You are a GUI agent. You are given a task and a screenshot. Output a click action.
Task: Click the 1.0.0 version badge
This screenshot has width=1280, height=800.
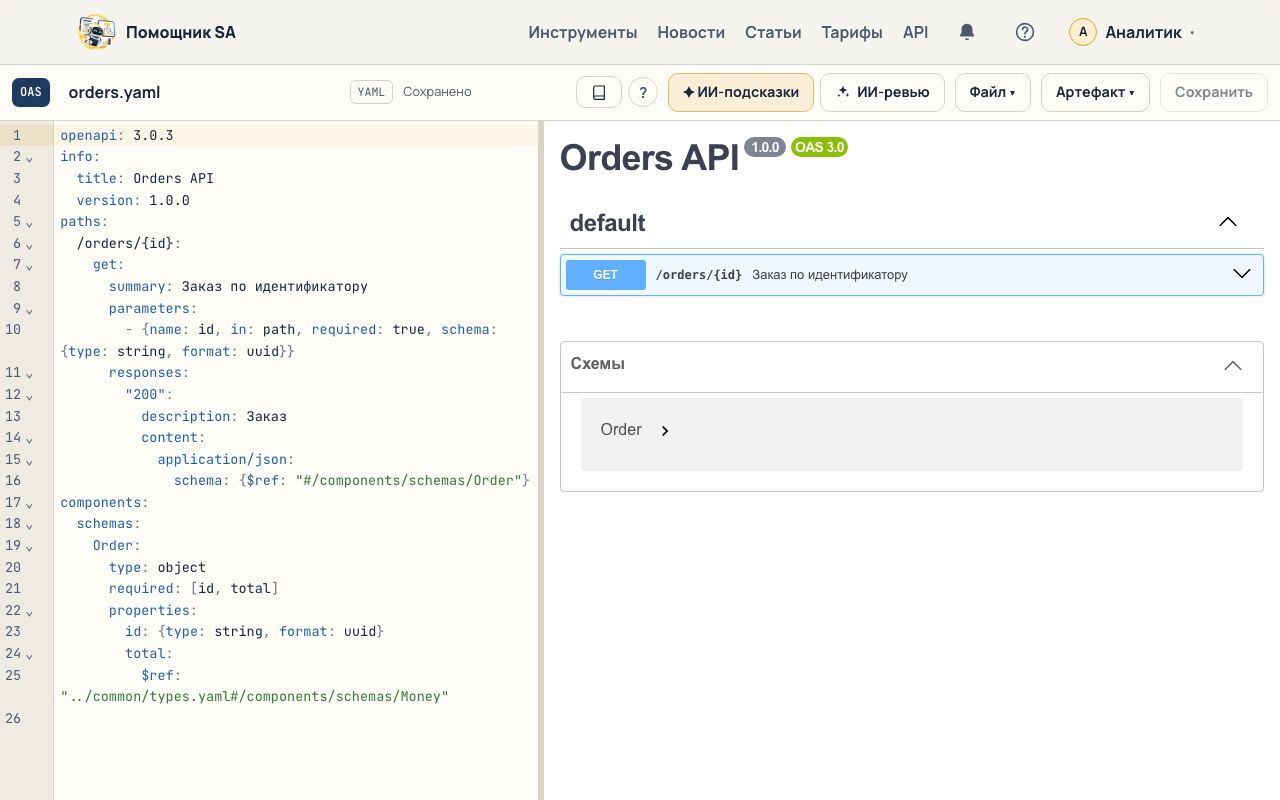click(x=765, y=147)
